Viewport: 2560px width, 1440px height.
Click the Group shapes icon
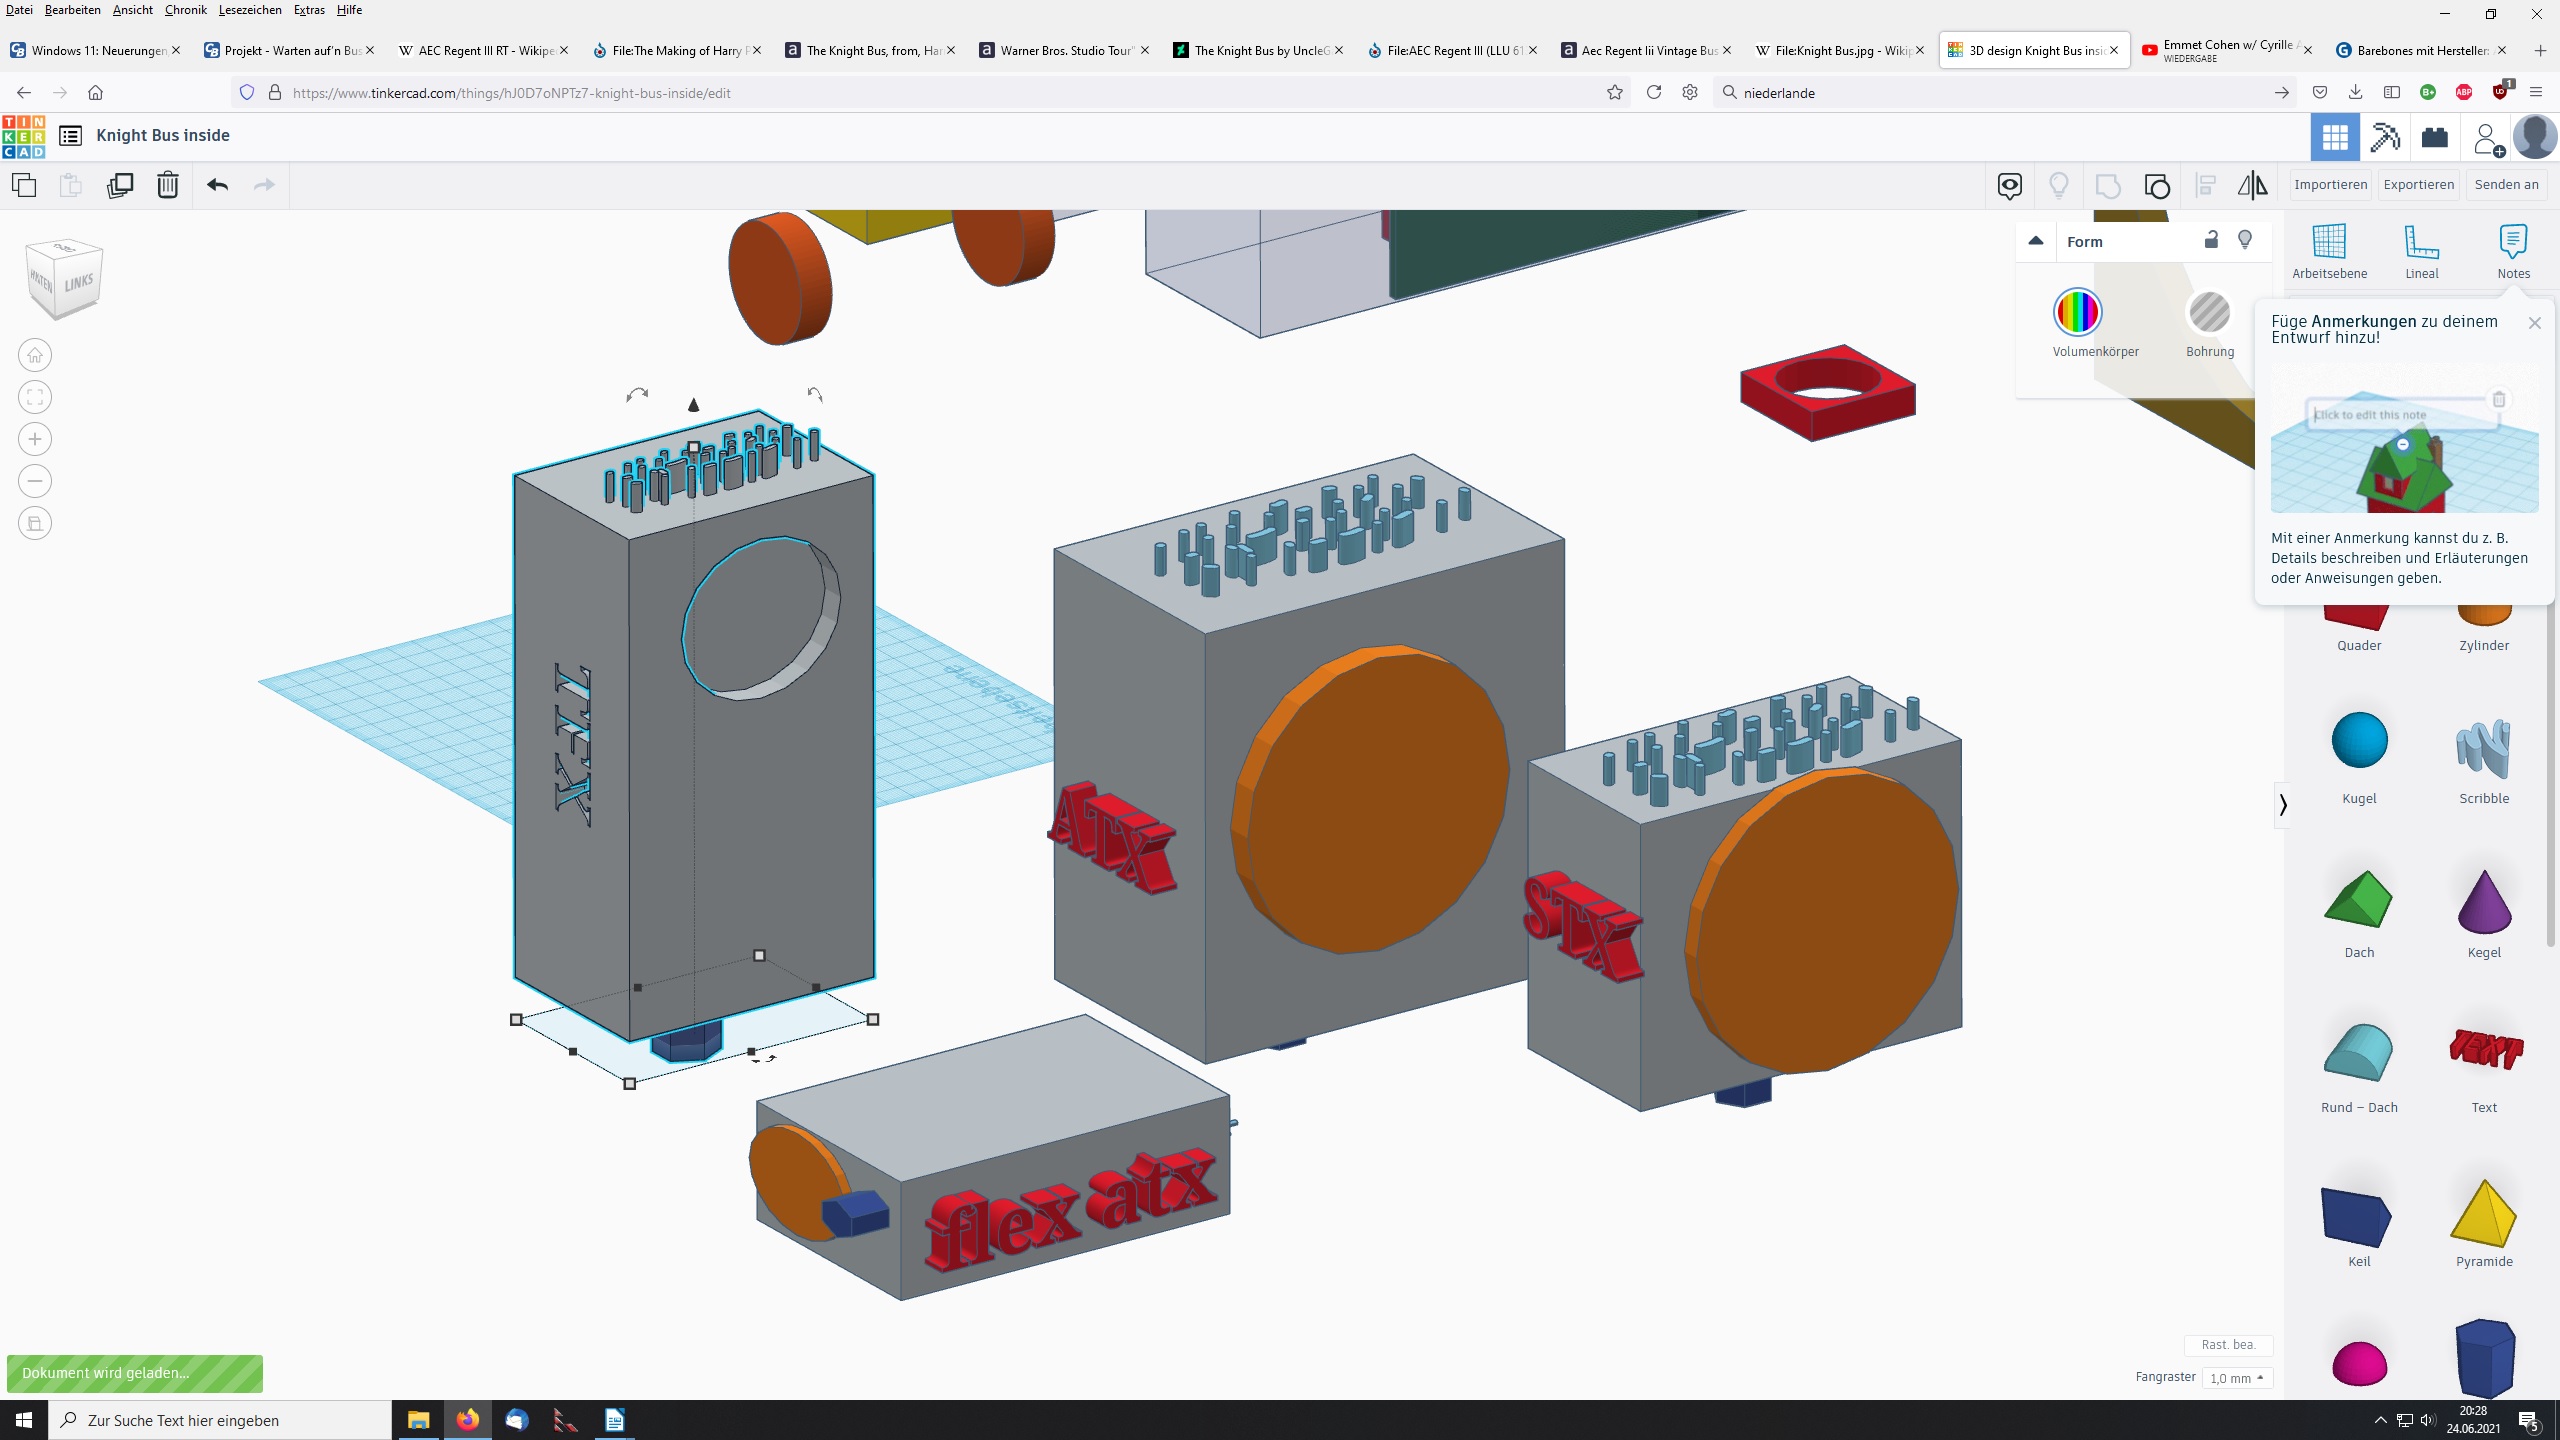[2108, 185]
